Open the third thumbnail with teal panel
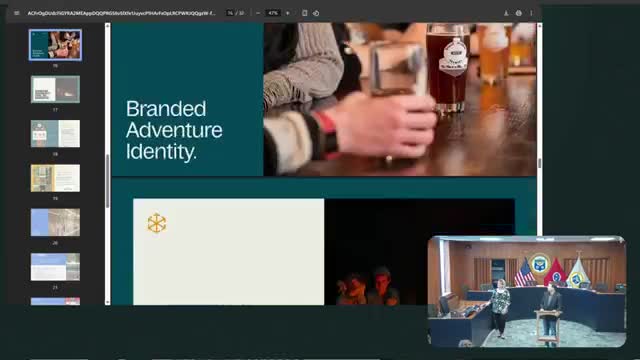 click(x=55, y=133)
